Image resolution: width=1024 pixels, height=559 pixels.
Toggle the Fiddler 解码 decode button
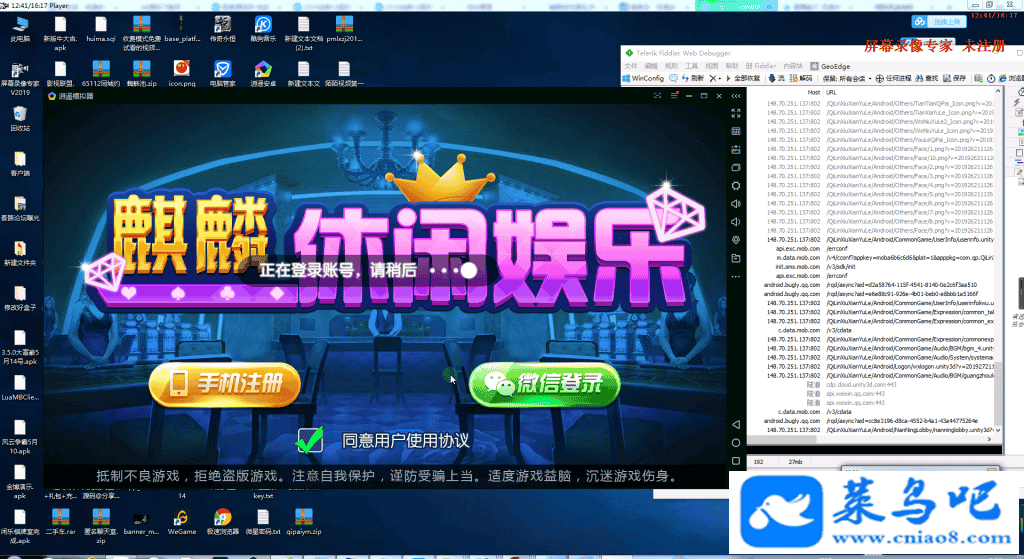[802, 78]
